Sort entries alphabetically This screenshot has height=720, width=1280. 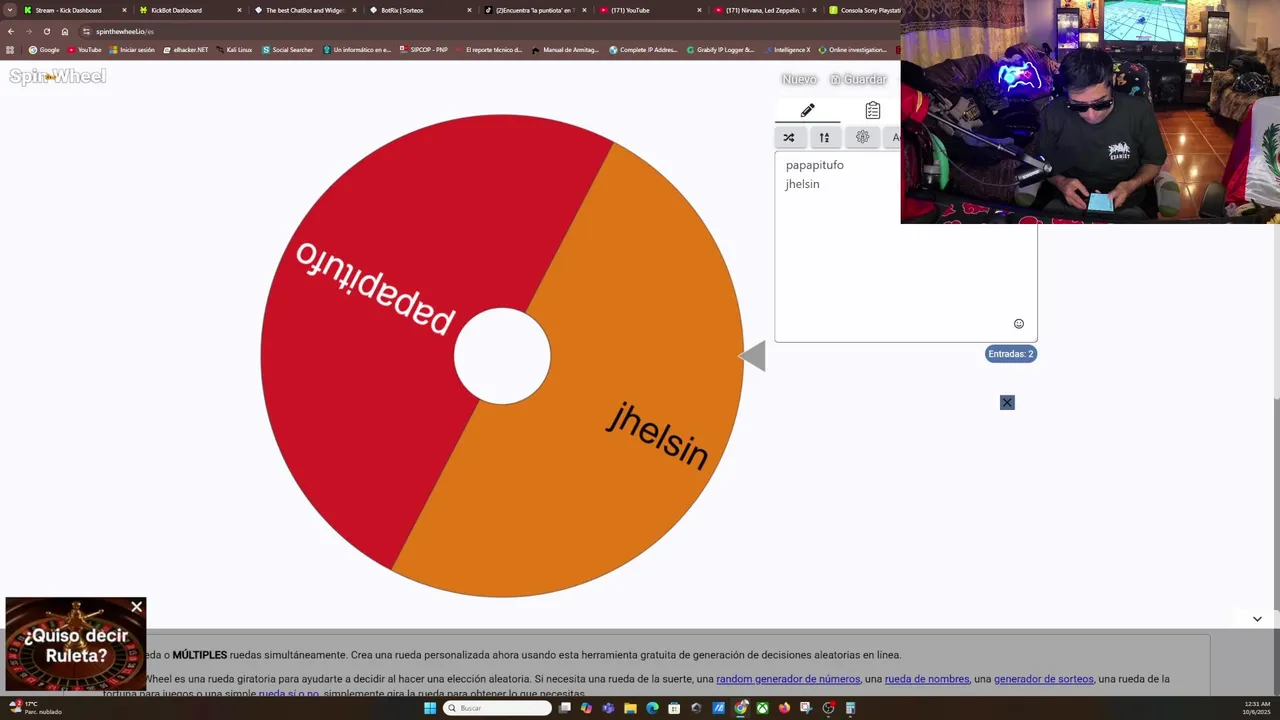[824, 137]
